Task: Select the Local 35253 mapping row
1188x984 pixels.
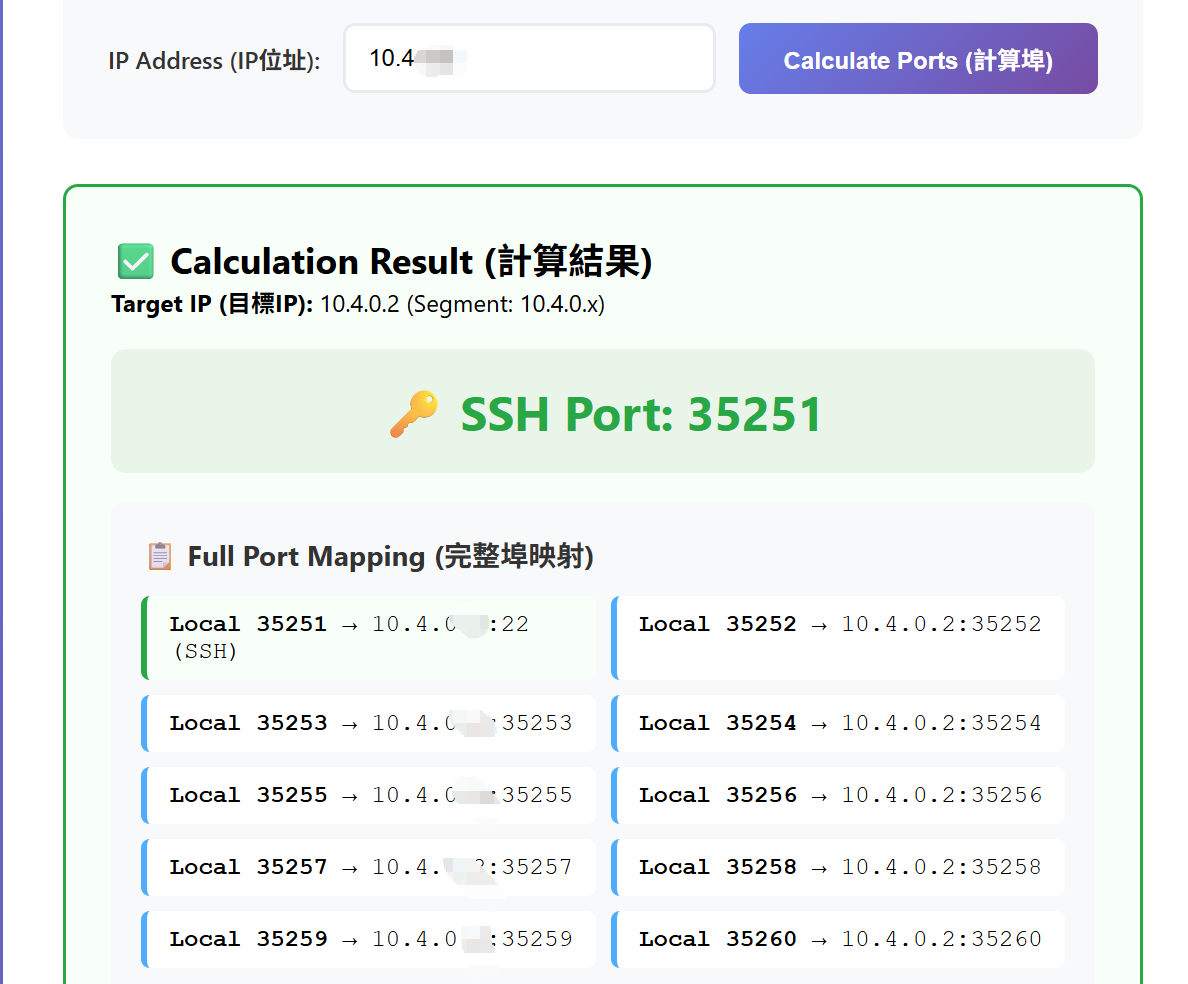Action: click(369, 723)
